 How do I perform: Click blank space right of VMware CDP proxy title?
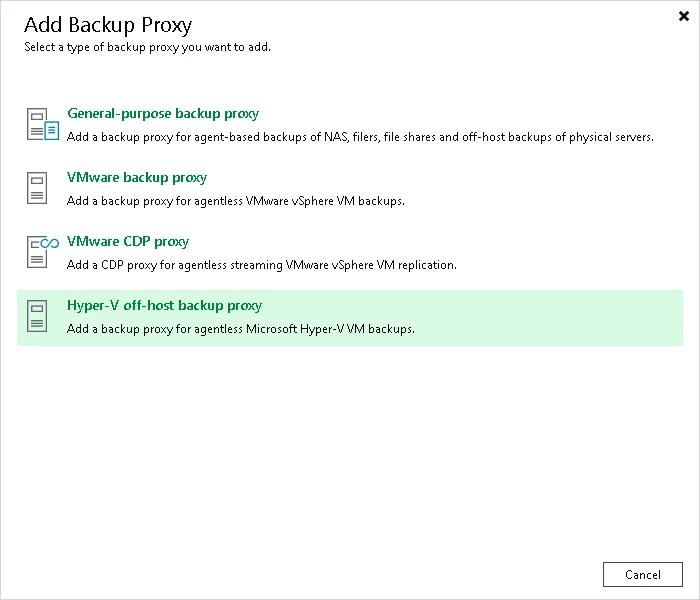450,242
